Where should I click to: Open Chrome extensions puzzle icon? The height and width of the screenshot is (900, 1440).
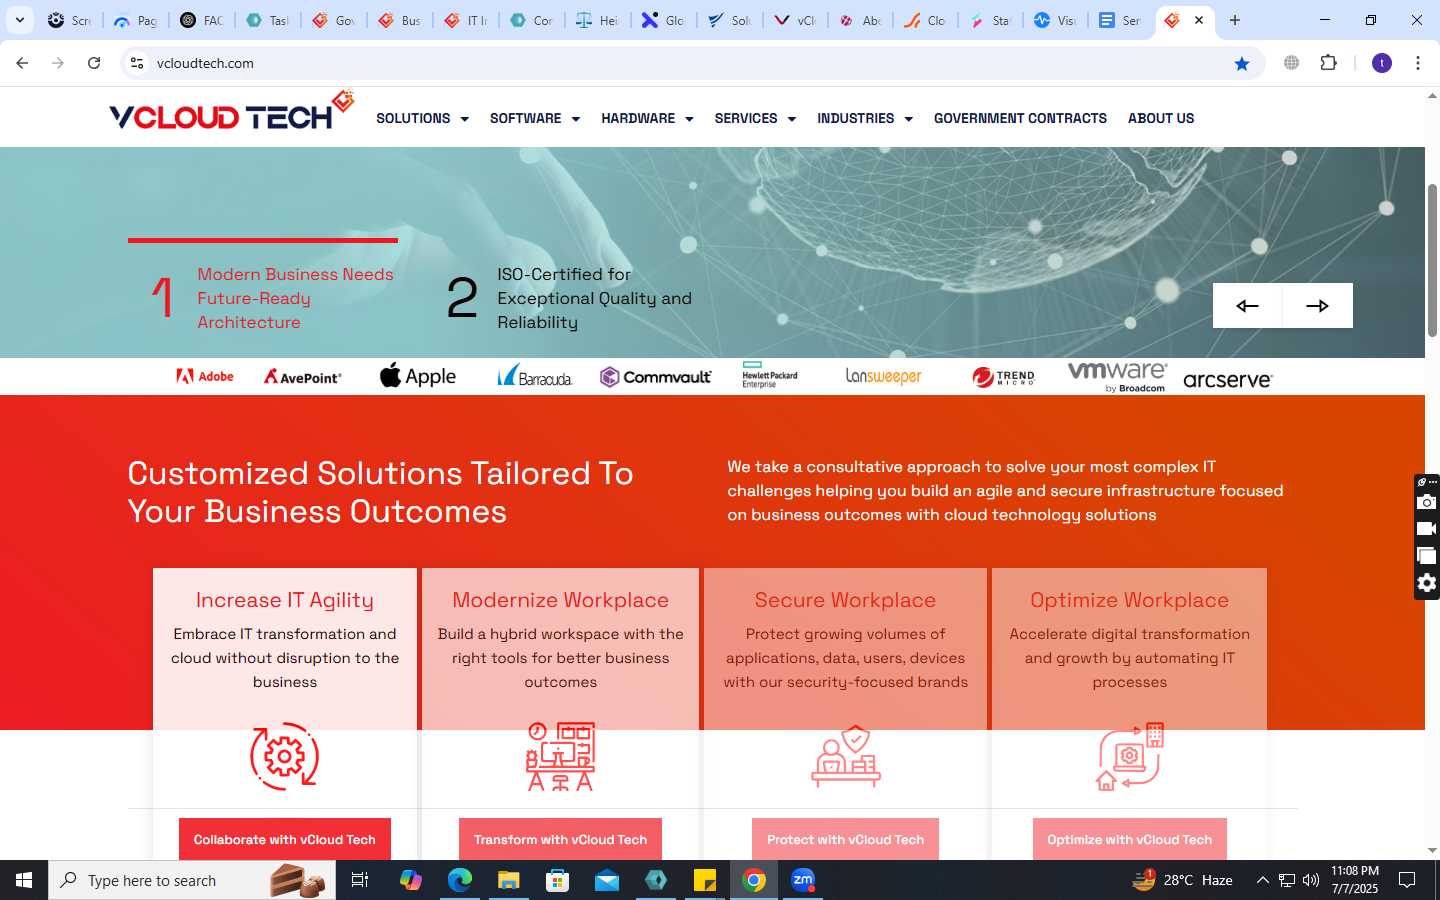1328,63
